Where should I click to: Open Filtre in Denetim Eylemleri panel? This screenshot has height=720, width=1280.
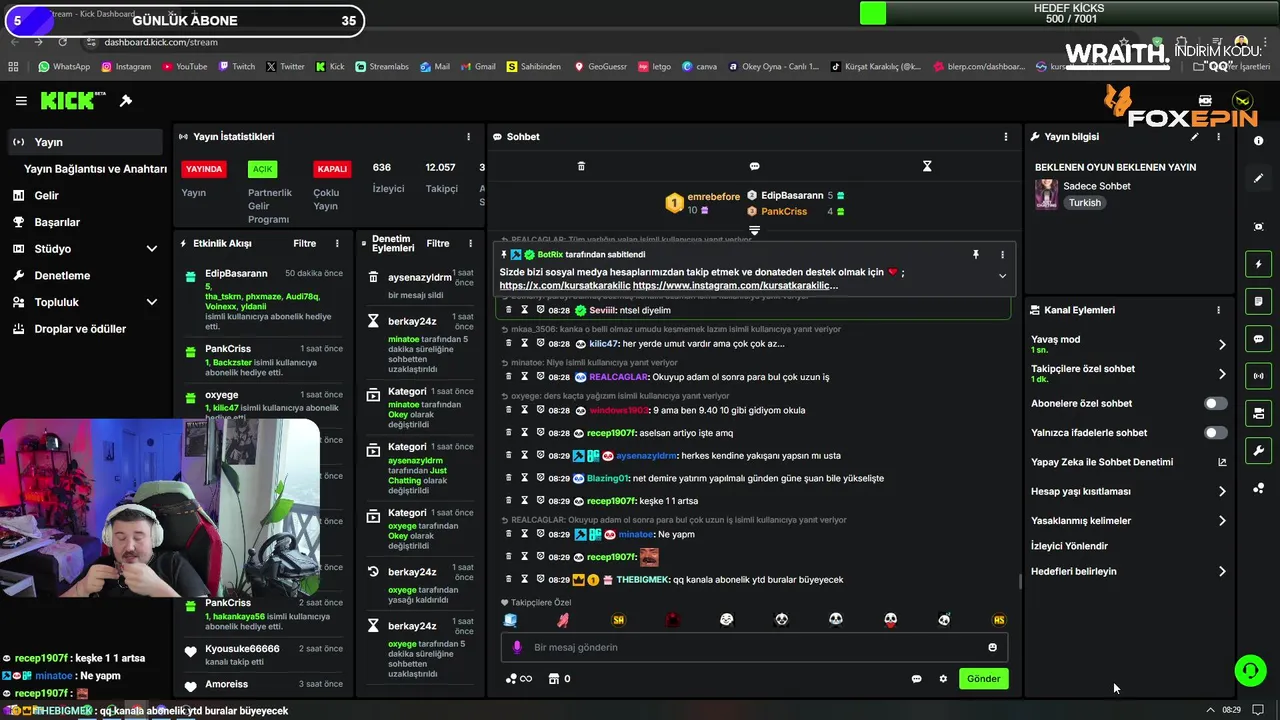point(438,243)
